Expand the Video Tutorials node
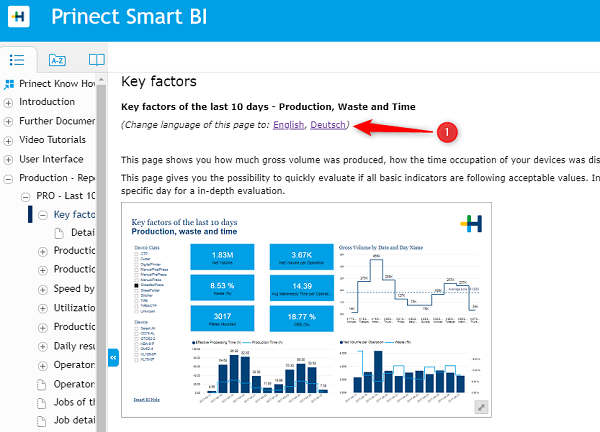The width and height of the screenshot is (600, 432). [9, 140]
